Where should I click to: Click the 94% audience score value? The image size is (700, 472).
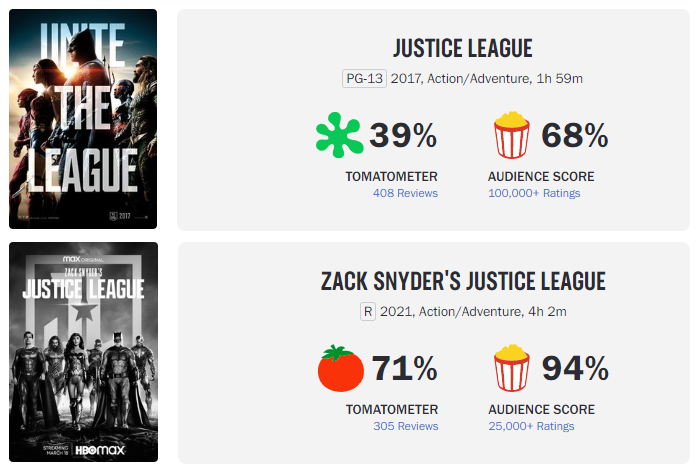click(x=575, y=369)
